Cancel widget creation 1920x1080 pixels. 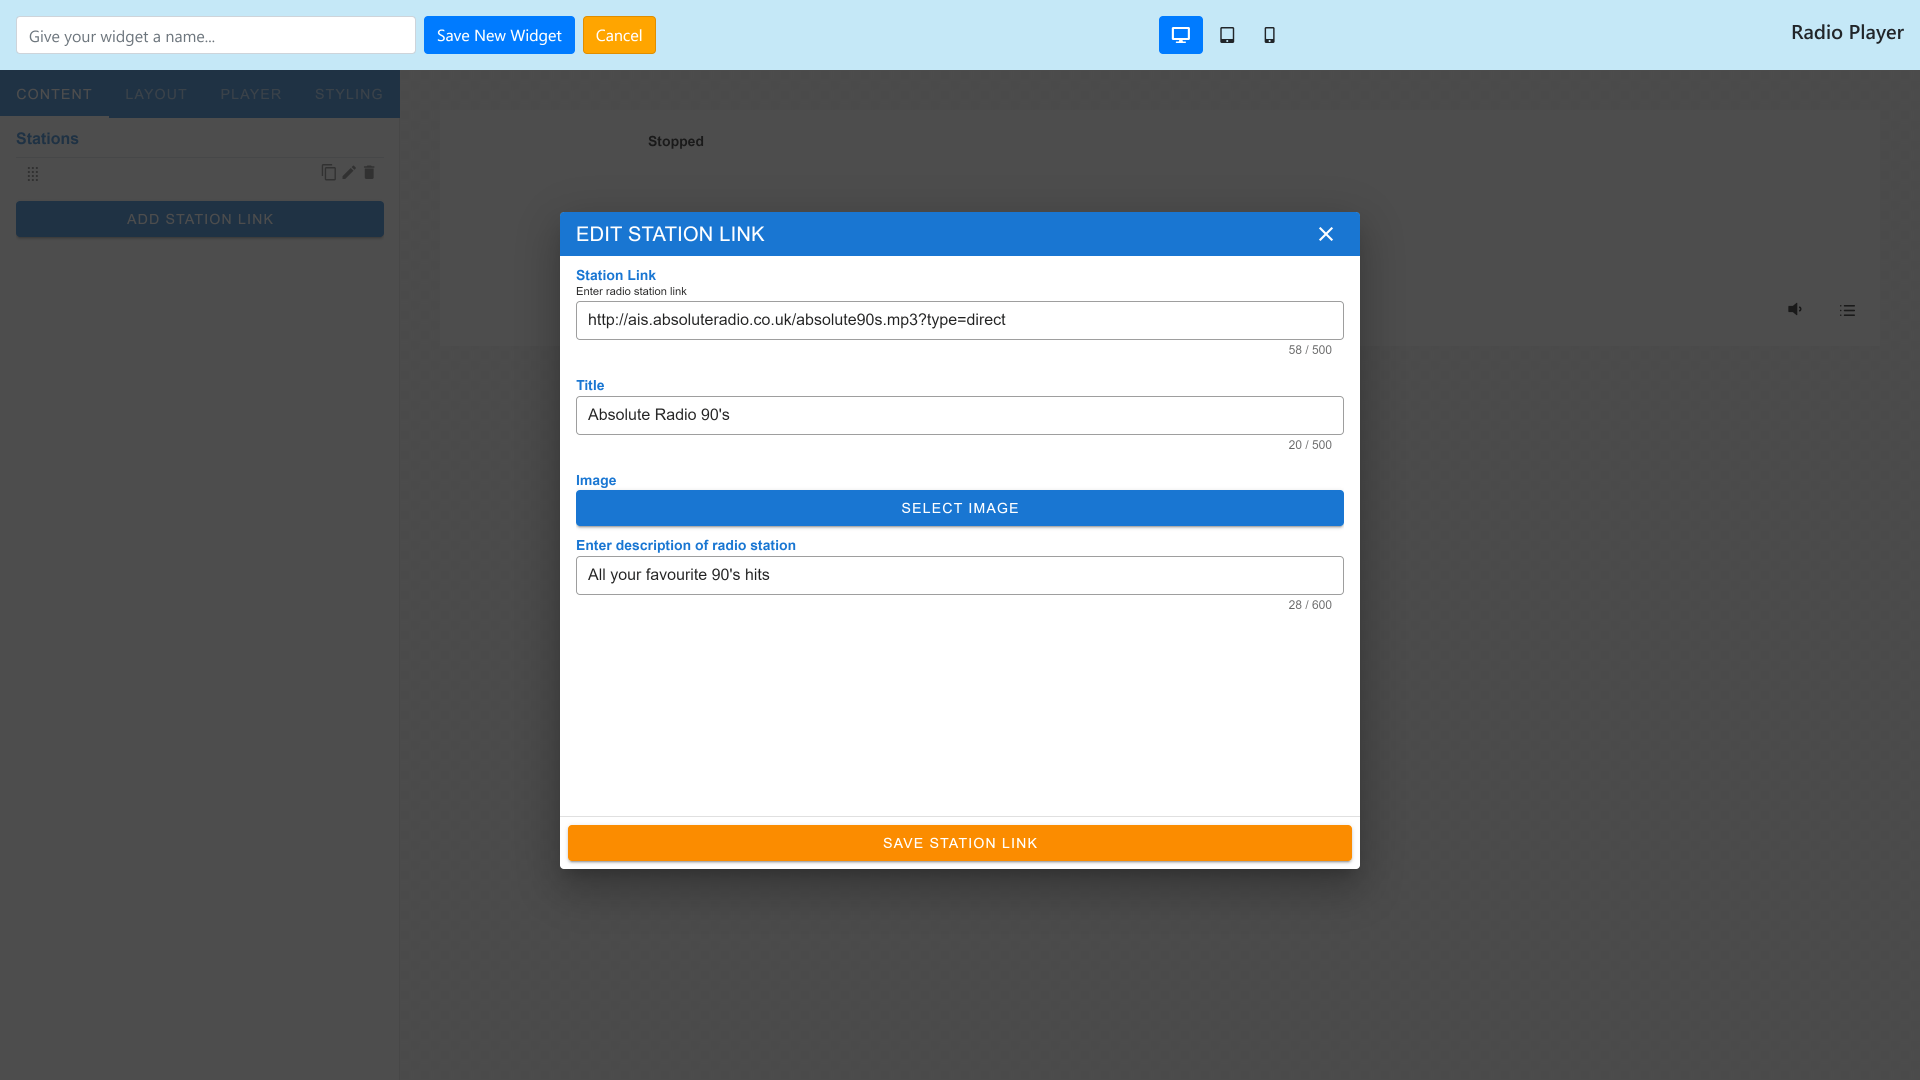pyautogui.click(x=619, y=35)
